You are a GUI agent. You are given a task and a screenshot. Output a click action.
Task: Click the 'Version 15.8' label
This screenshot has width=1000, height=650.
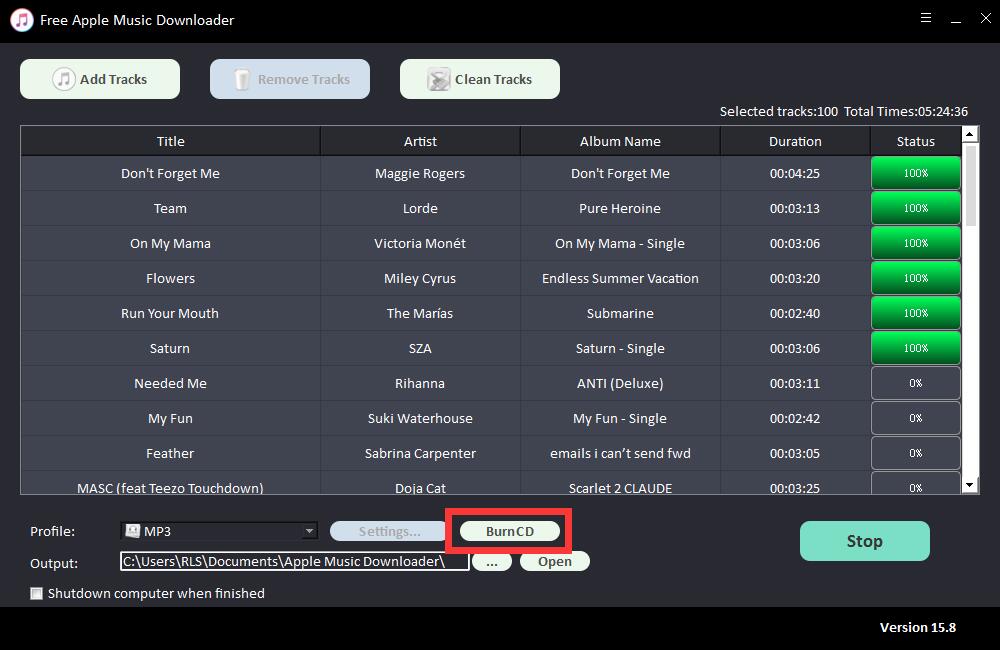pos(918,628)
